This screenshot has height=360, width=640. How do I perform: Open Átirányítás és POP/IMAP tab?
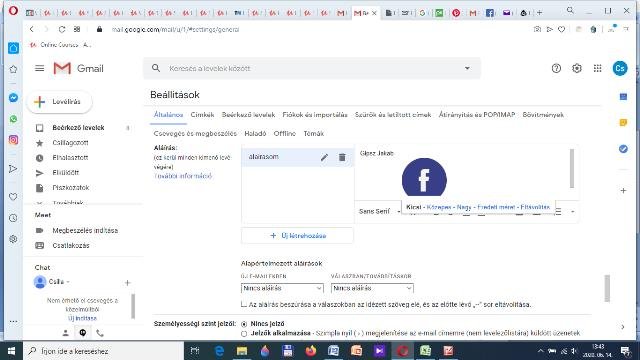pos(477,115)
